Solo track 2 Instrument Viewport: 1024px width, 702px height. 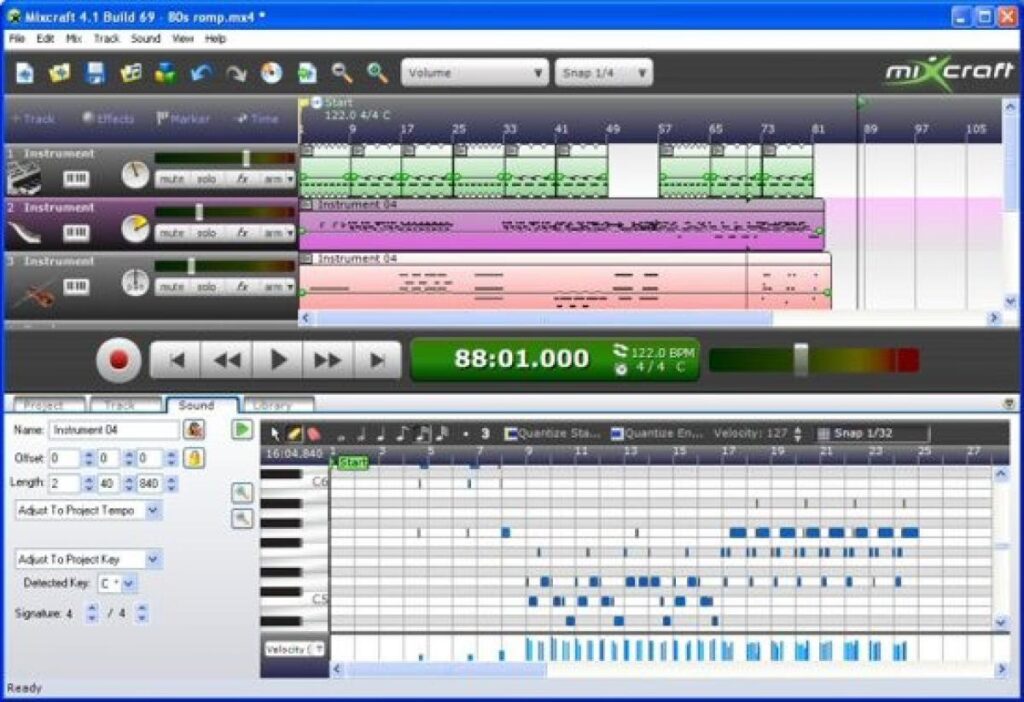[x=206, y=232]
